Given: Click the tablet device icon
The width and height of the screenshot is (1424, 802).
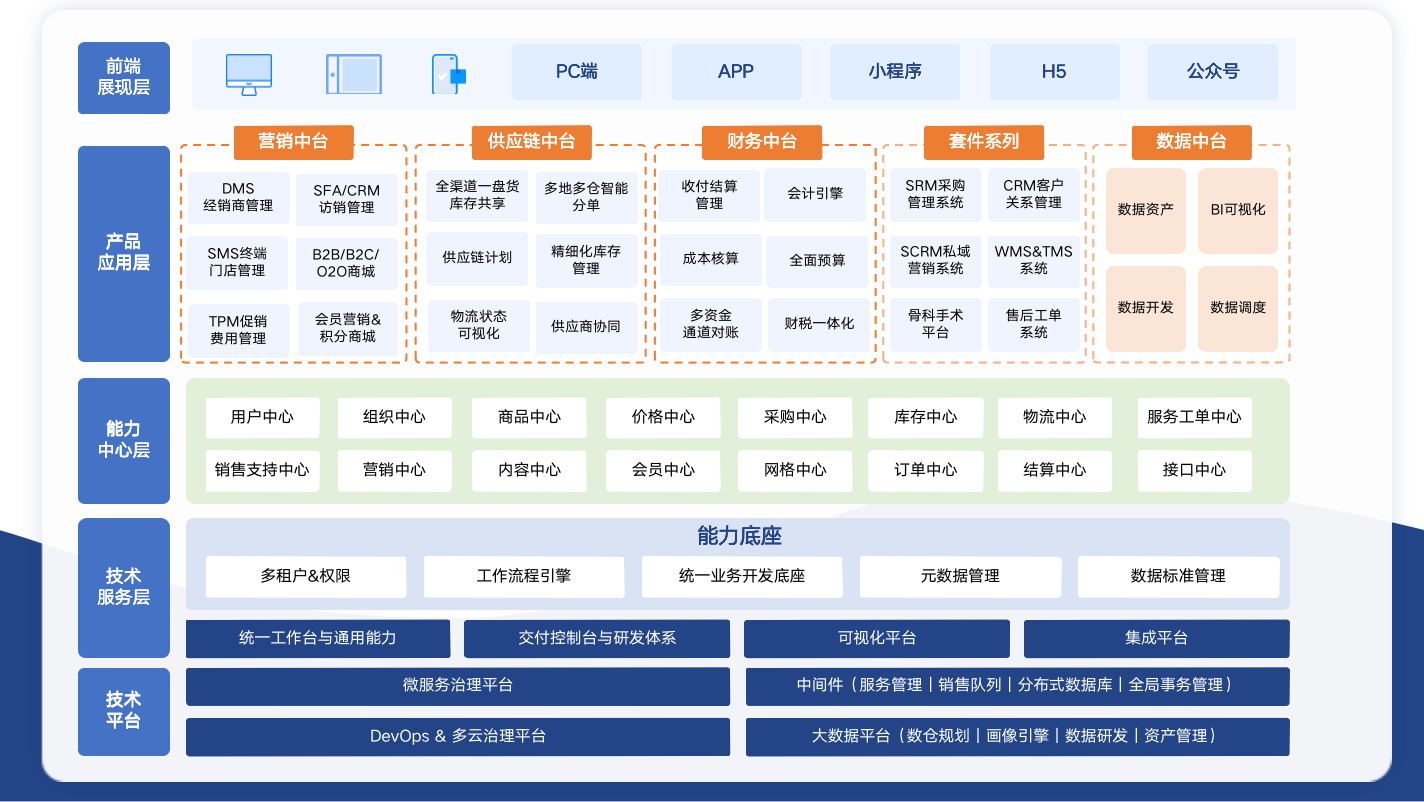Looking at the screenshot, I should click(353, 74).
